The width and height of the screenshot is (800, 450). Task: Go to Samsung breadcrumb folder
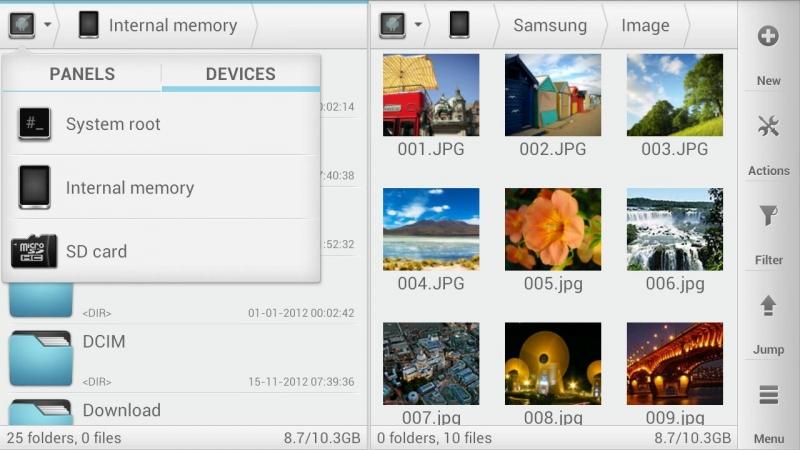pos(549,25)
